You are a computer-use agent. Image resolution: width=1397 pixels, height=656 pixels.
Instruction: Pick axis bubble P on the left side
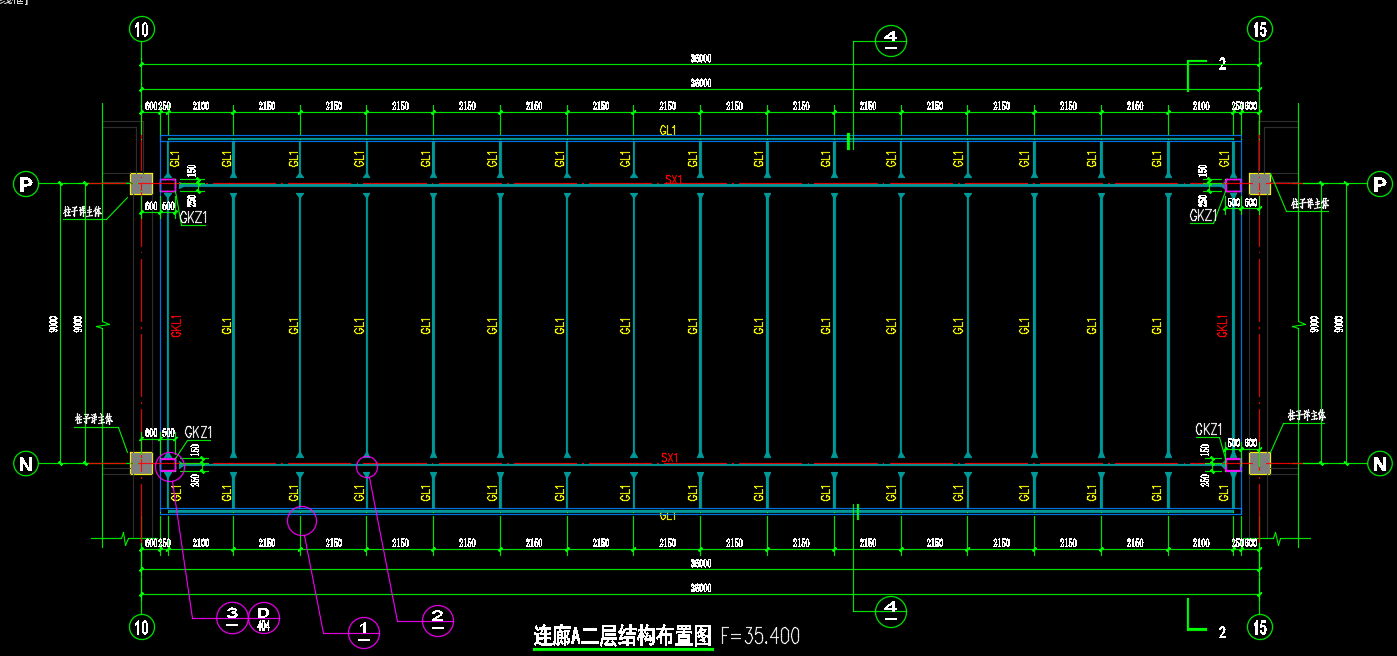[x=26, y=184]
